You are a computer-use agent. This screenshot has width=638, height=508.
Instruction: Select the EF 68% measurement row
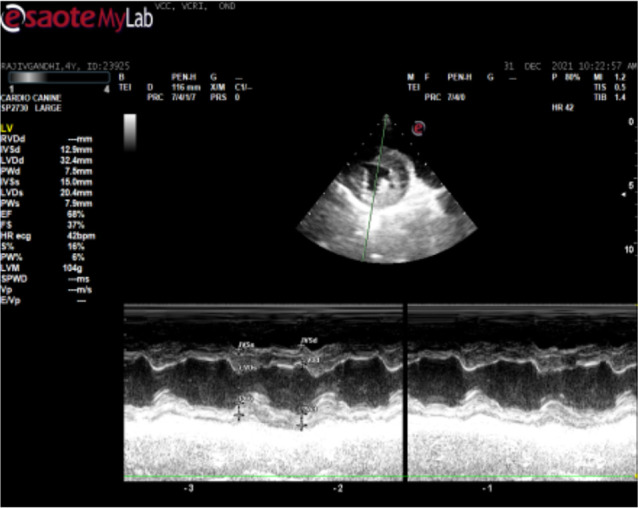pos(40,214)
